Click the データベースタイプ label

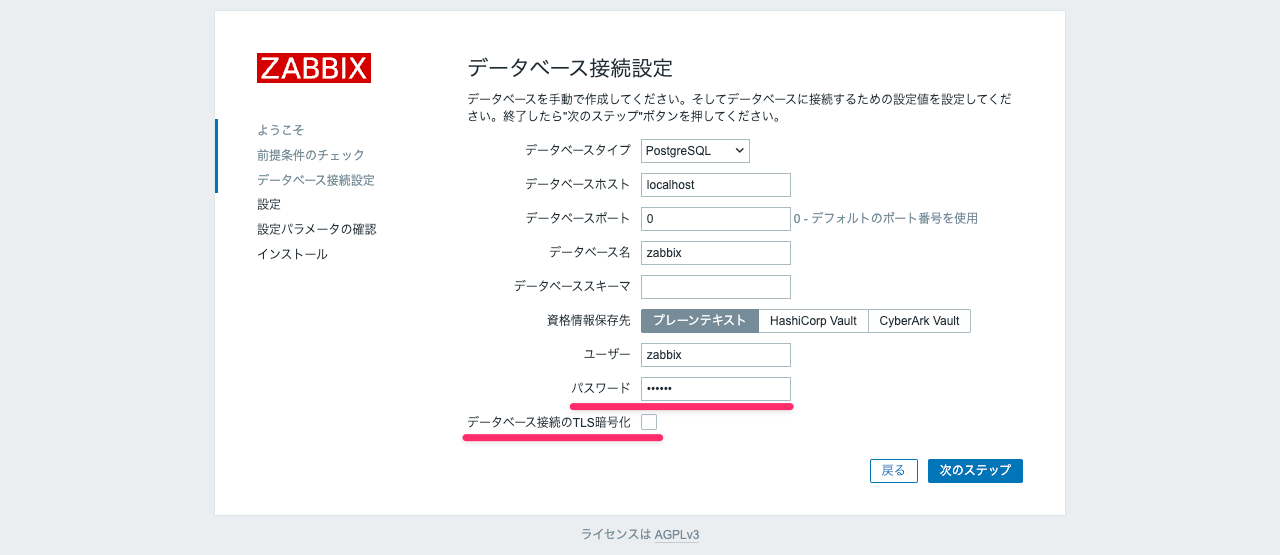pyautogui.click(x=578, y=150)
